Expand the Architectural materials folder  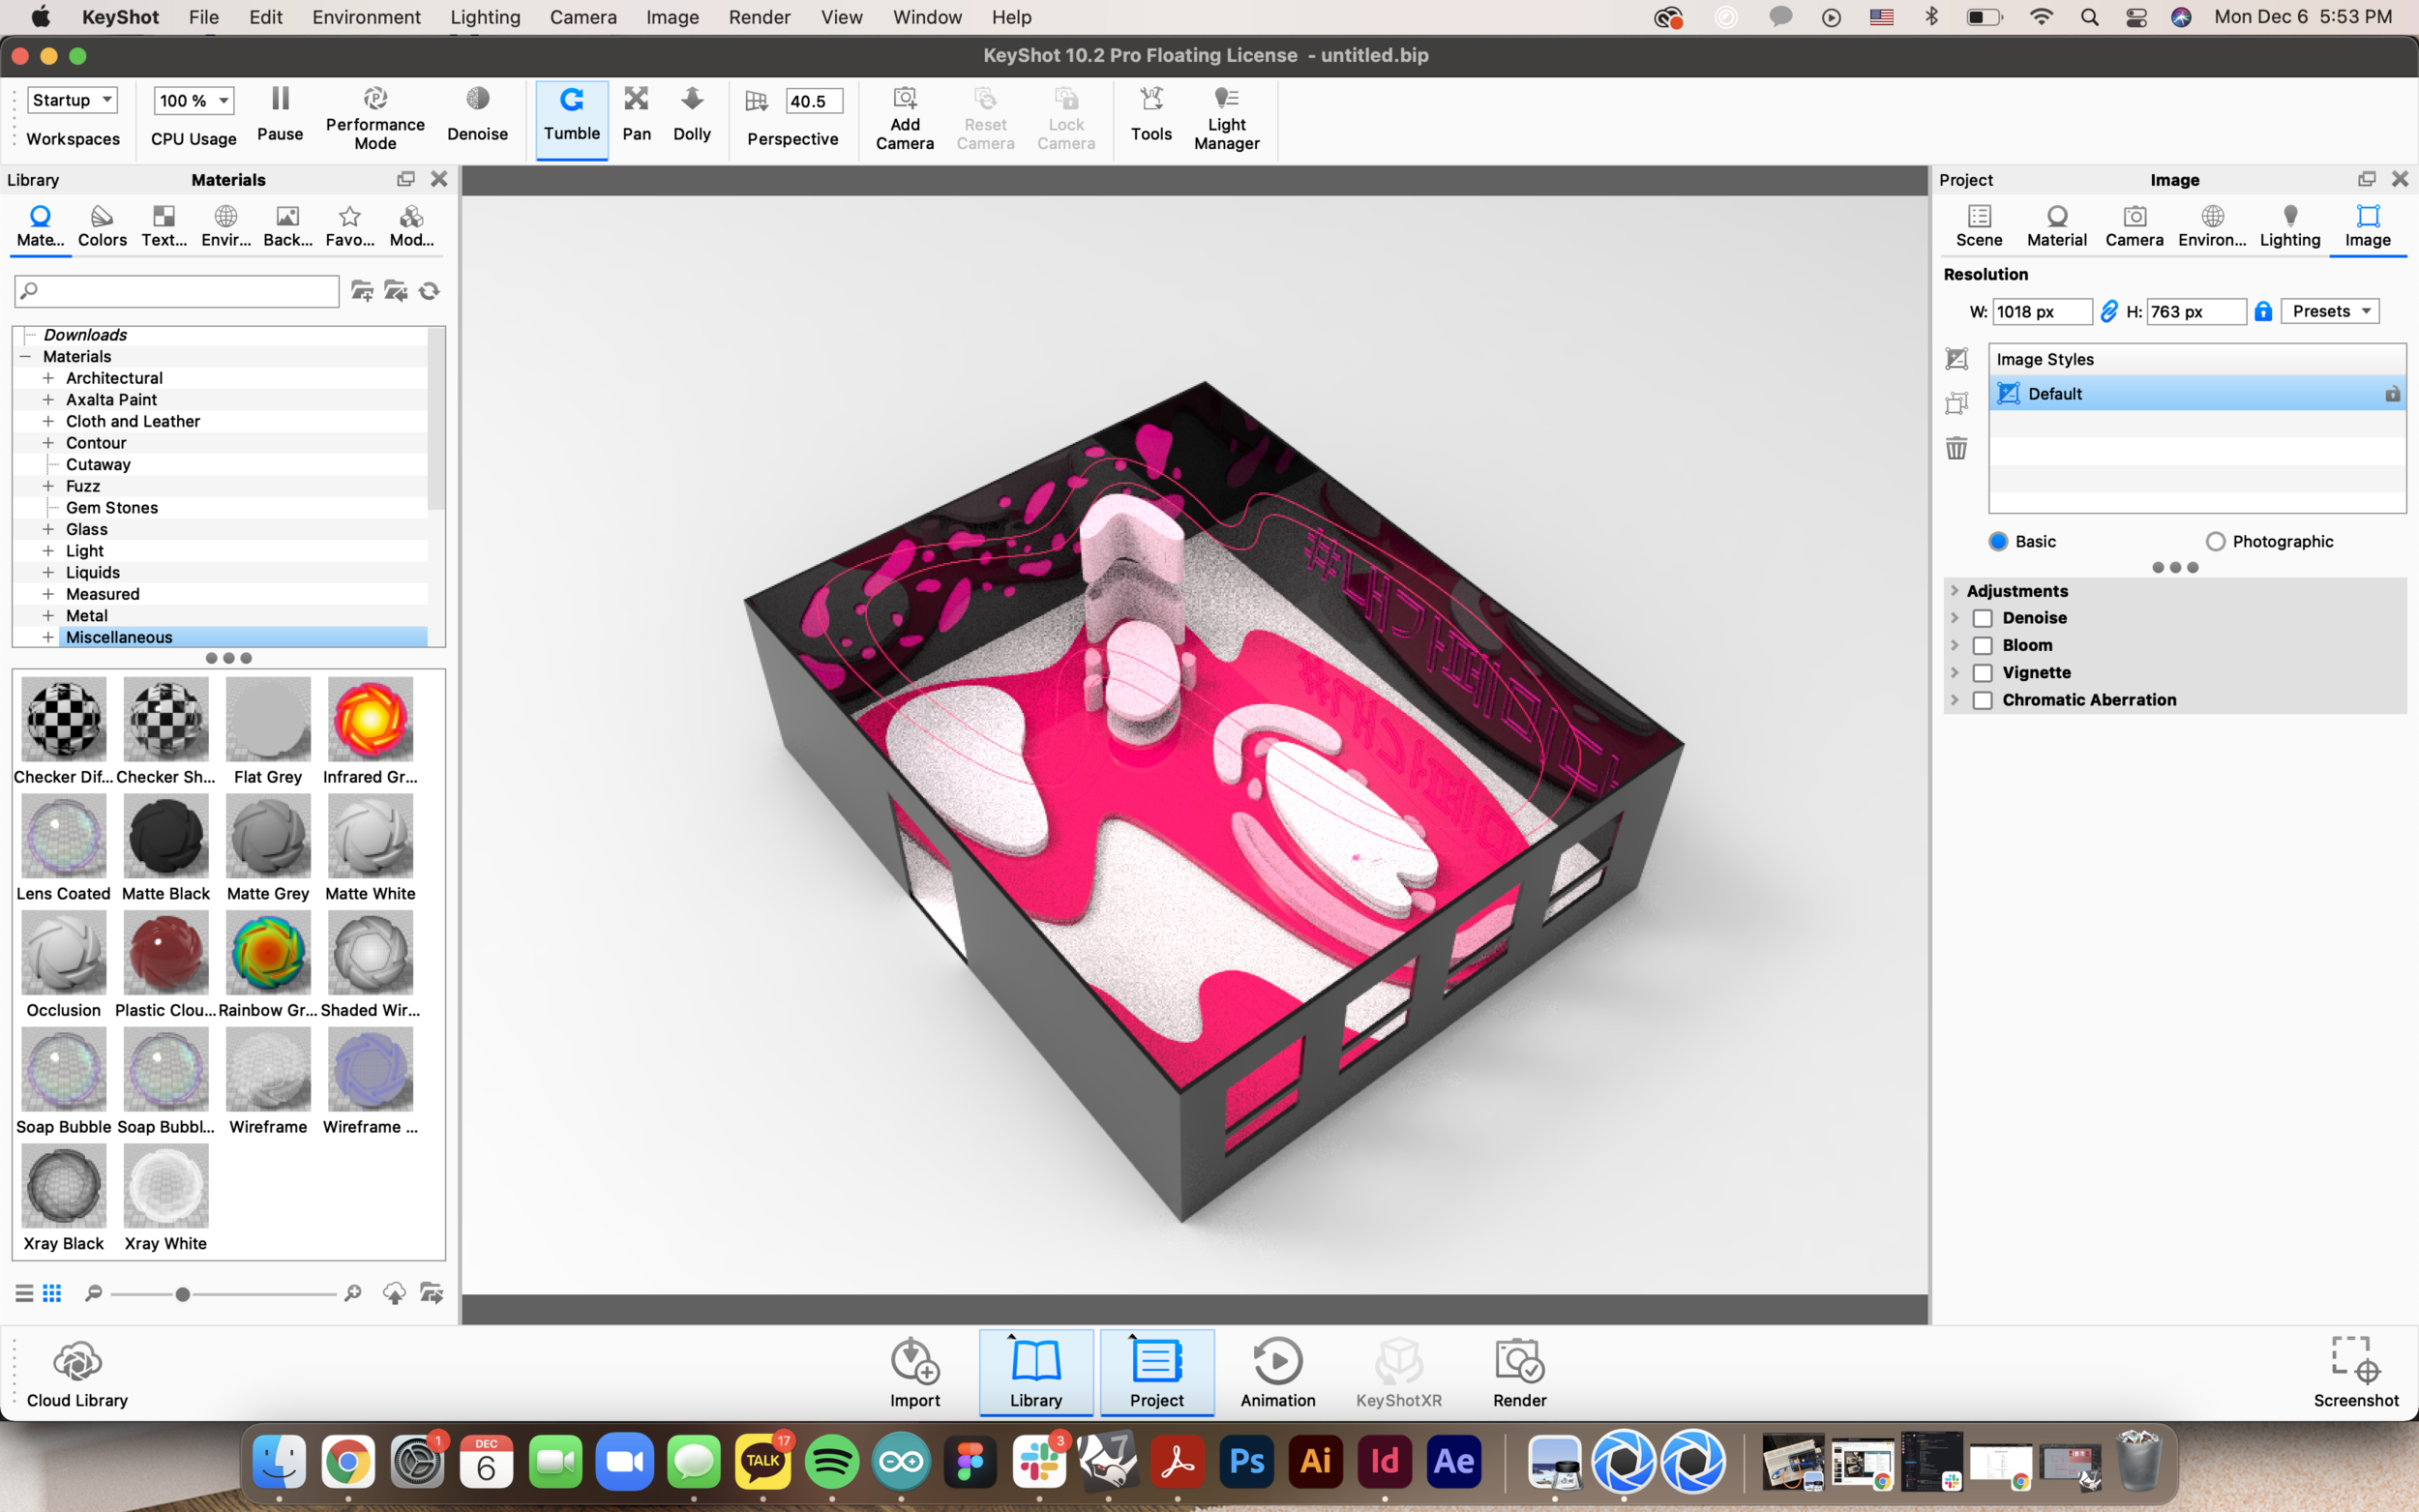pyautogui.click(x=48, y=378)
